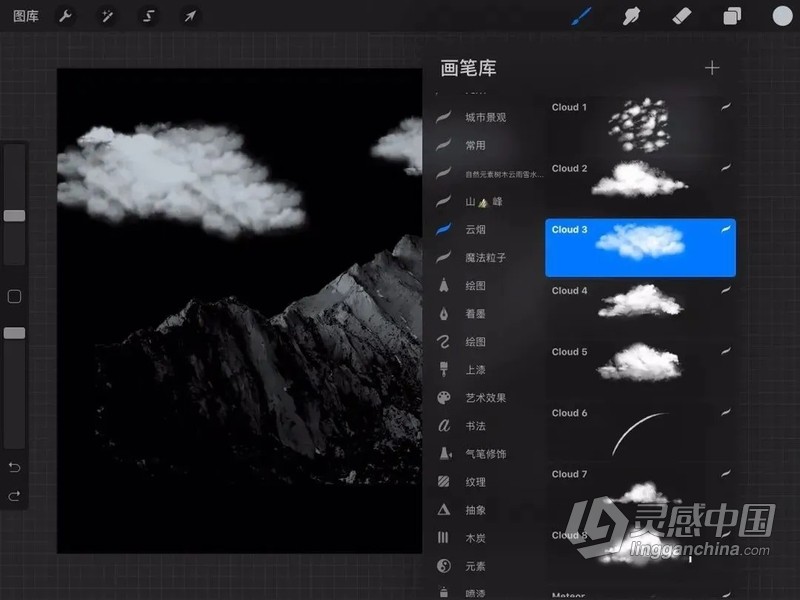The width and height of the screenshot is (800, 600).
Task: Open the Actions wrench menu
Action: point(66,16)
